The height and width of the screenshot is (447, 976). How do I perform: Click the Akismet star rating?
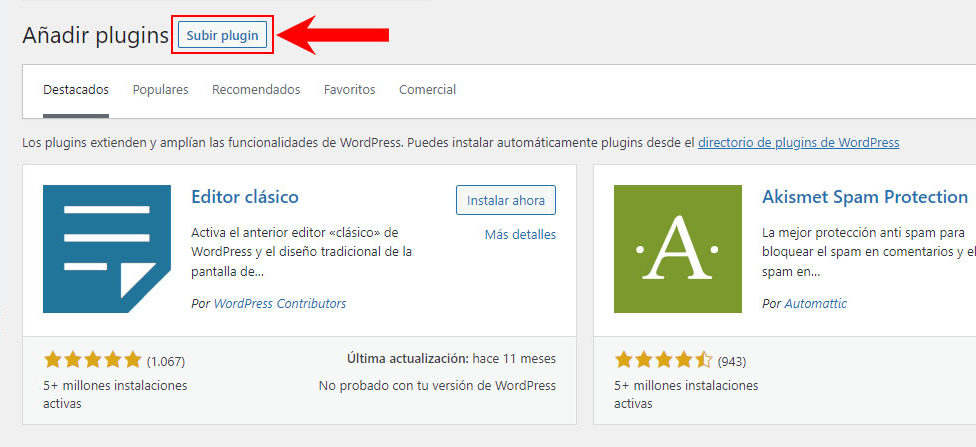664,360
